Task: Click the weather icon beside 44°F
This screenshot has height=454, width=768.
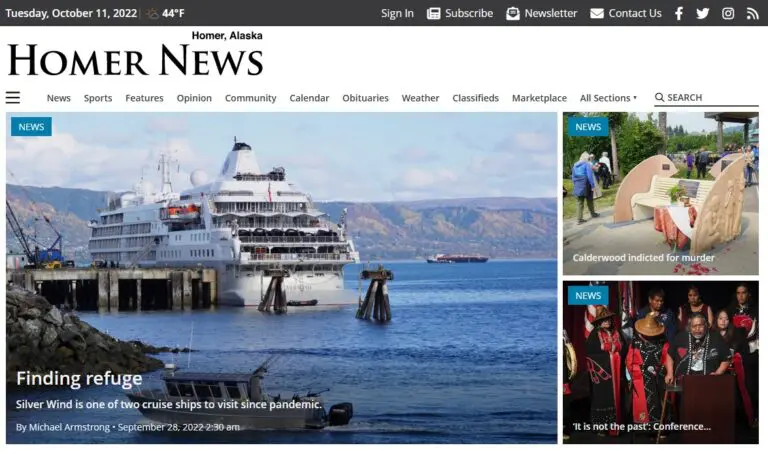Action: coord(152,13)
